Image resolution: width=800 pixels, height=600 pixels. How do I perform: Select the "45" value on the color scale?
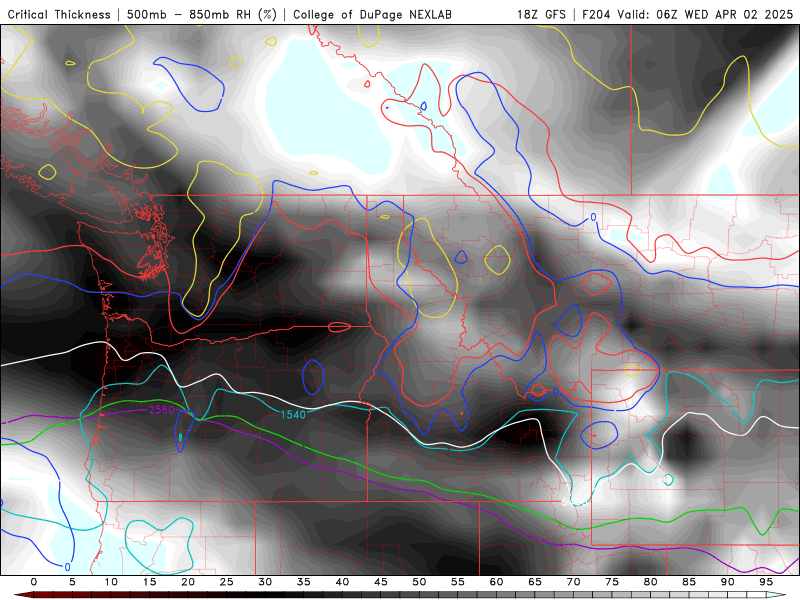tap(381, 582)
